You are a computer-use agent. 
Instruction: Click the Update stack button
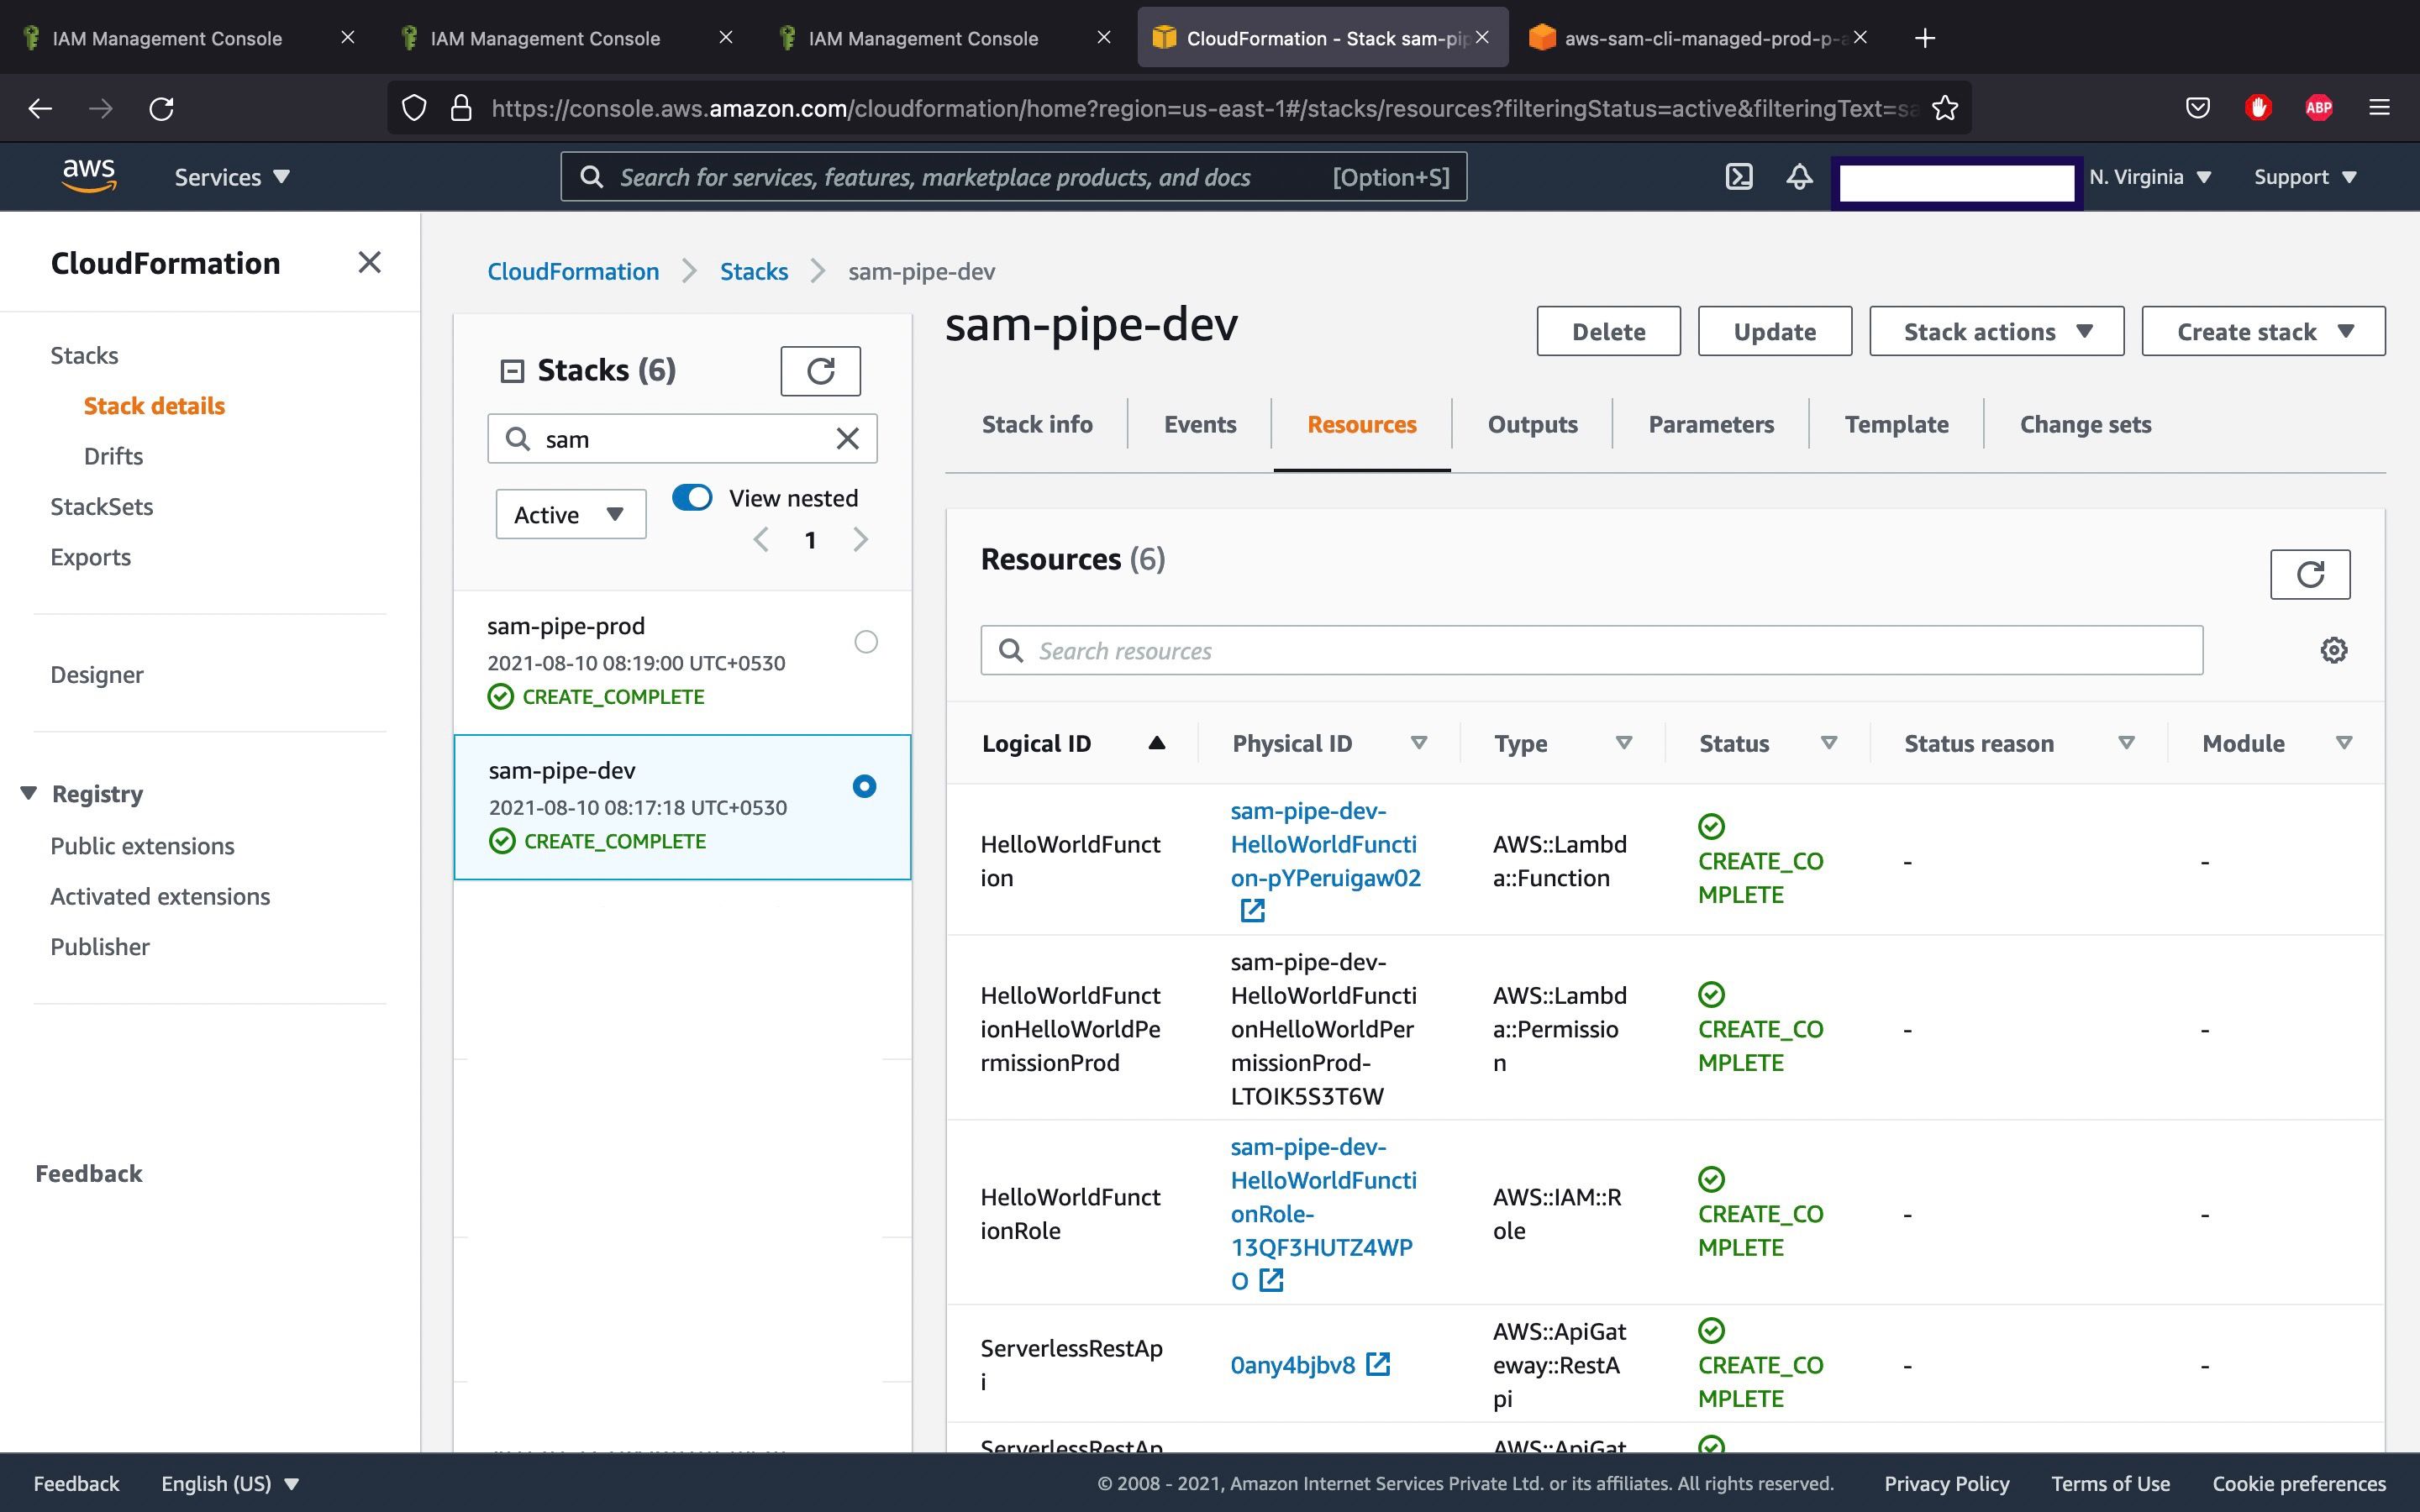tap(1774, 331)
